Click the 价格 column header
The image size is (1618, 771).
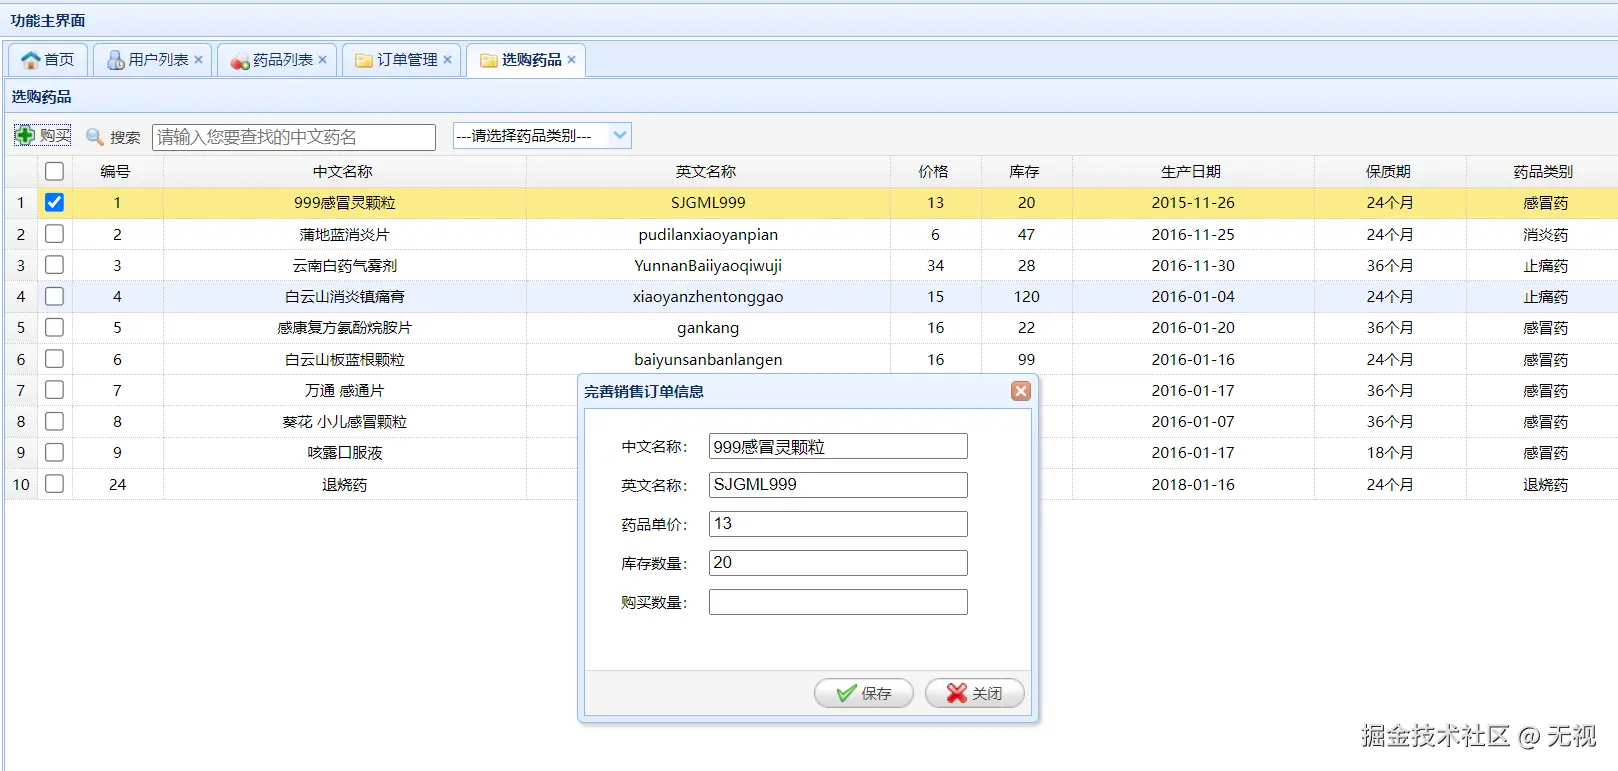click(x=934, y=171)
